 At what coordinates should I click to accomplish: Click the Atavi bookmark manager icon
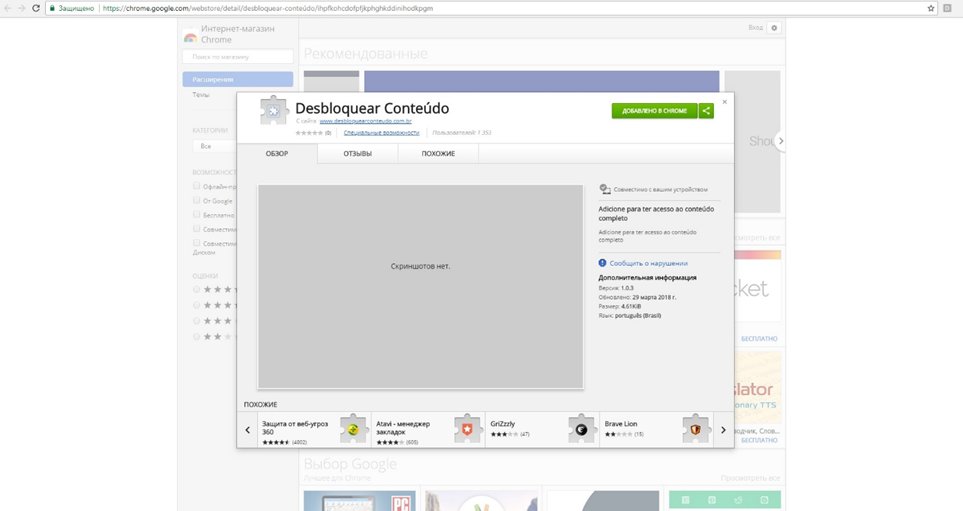(x=467, y=429)
